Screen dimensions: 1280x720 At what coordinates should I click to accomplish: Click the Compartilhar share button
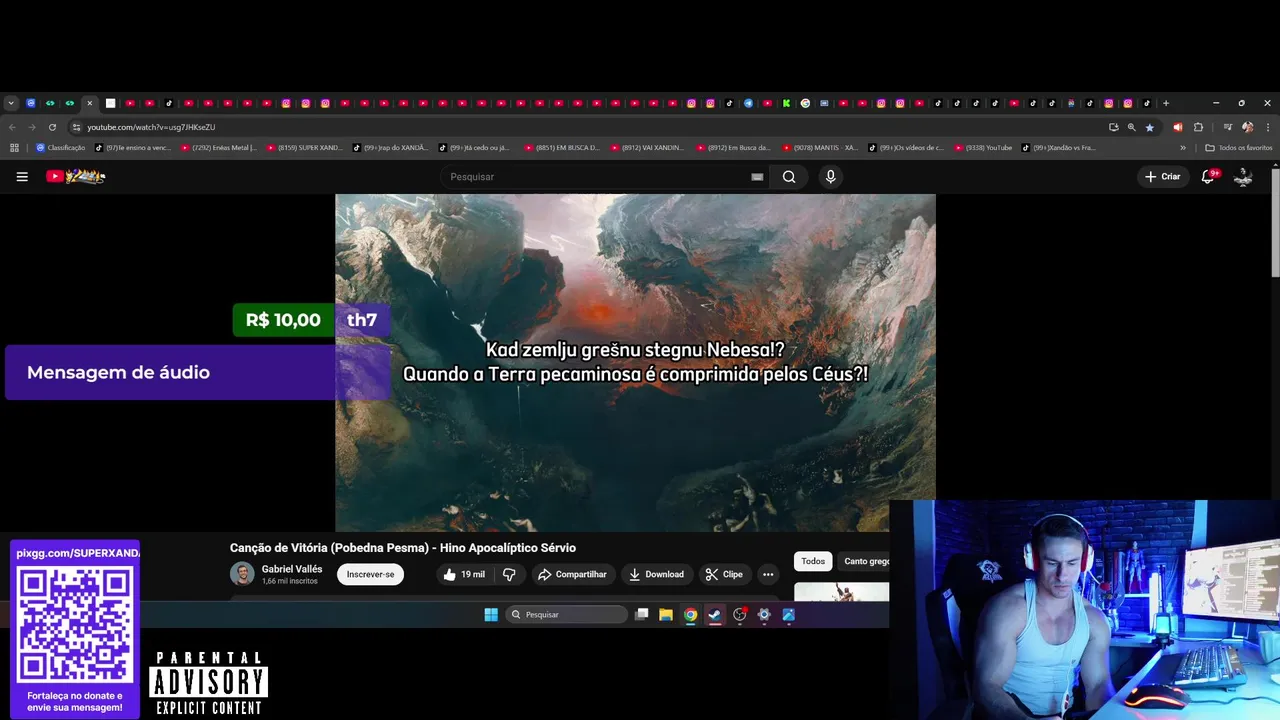pos(572,574)
